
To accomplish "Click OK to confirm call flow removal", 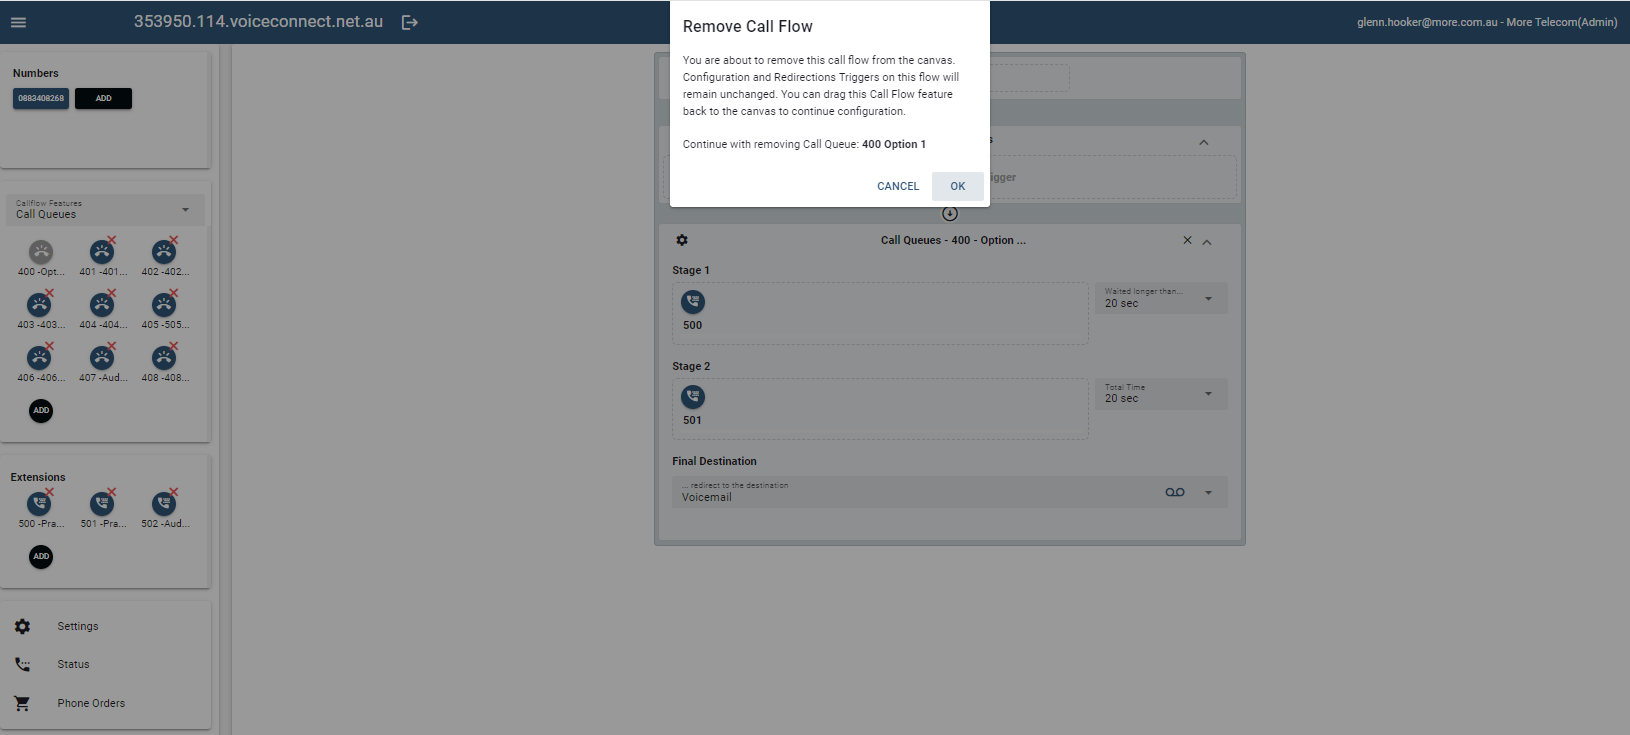I will tap(957, 186).
